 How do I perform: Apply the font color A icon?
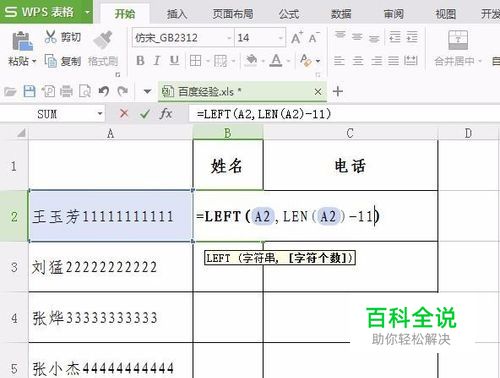[x=276, y=61]
